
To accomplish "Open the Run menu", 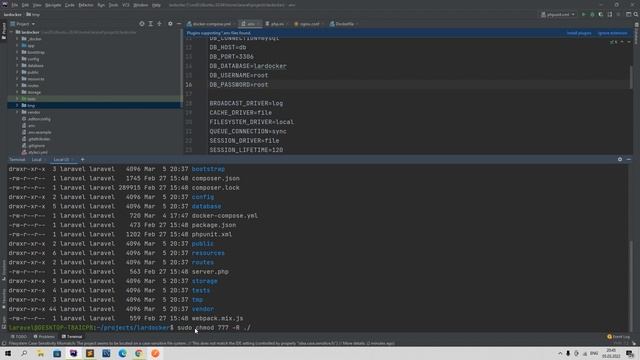I will (101, 5).
